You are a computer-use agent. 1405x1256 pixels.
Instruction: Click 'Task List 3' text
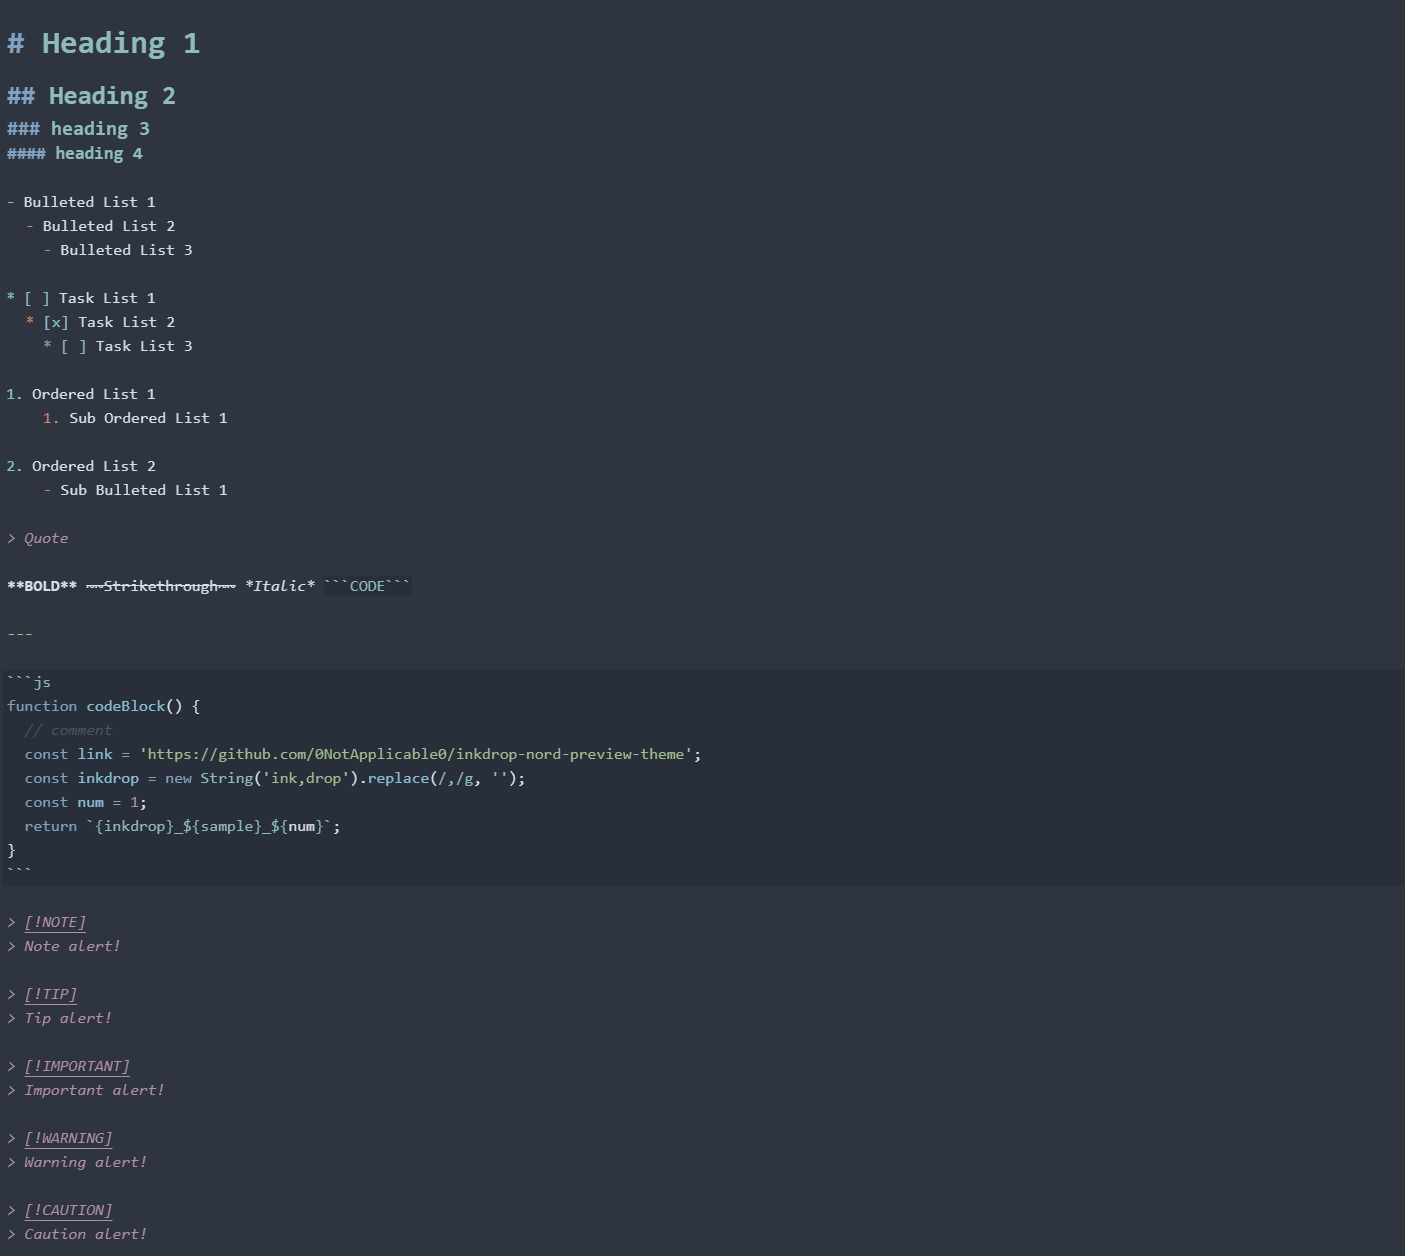pyautogui.click(x=144, y=346)
